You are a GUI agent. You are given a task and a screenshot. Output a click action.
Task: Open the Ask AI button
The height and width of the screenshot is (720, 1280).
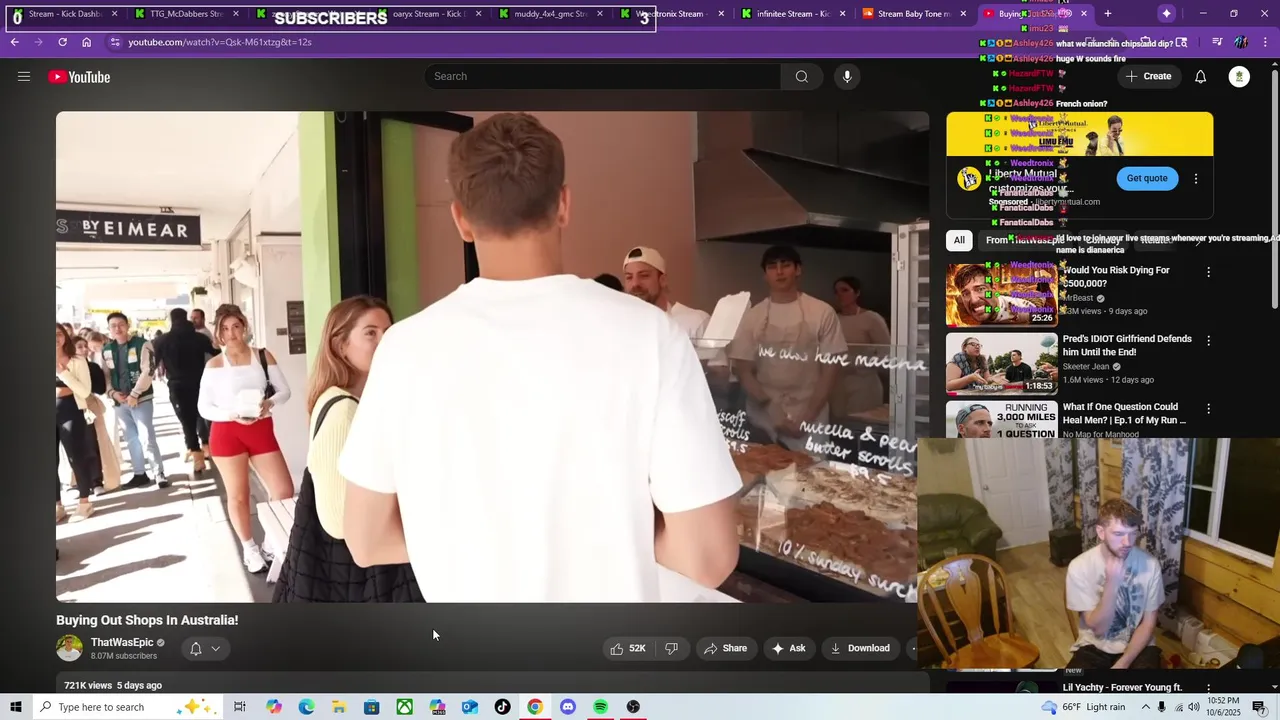pos(788,648)
